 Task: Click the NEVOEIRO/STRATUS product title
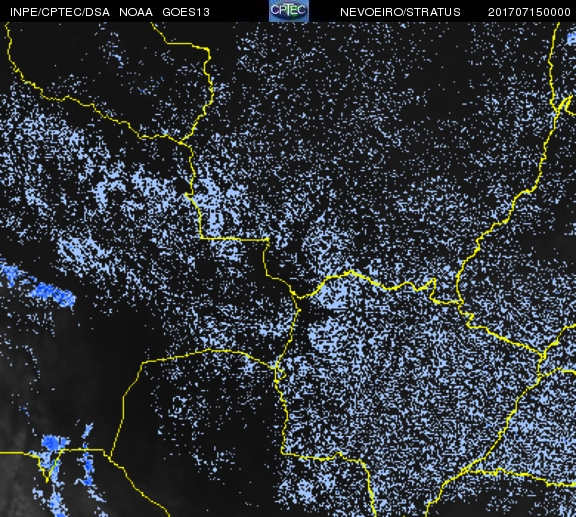[x=400, y=12]
